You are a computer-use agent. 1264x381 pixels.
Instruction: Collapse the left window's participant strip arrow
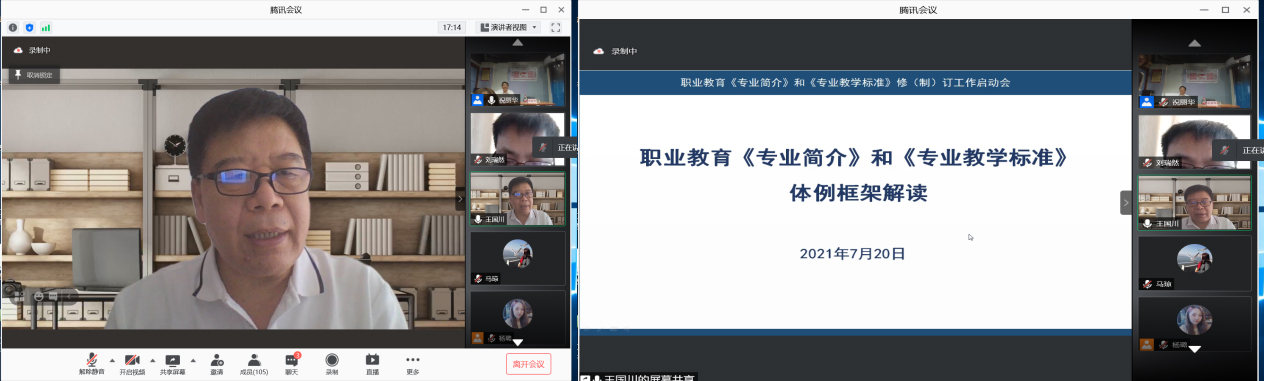(x=461, y=198)
